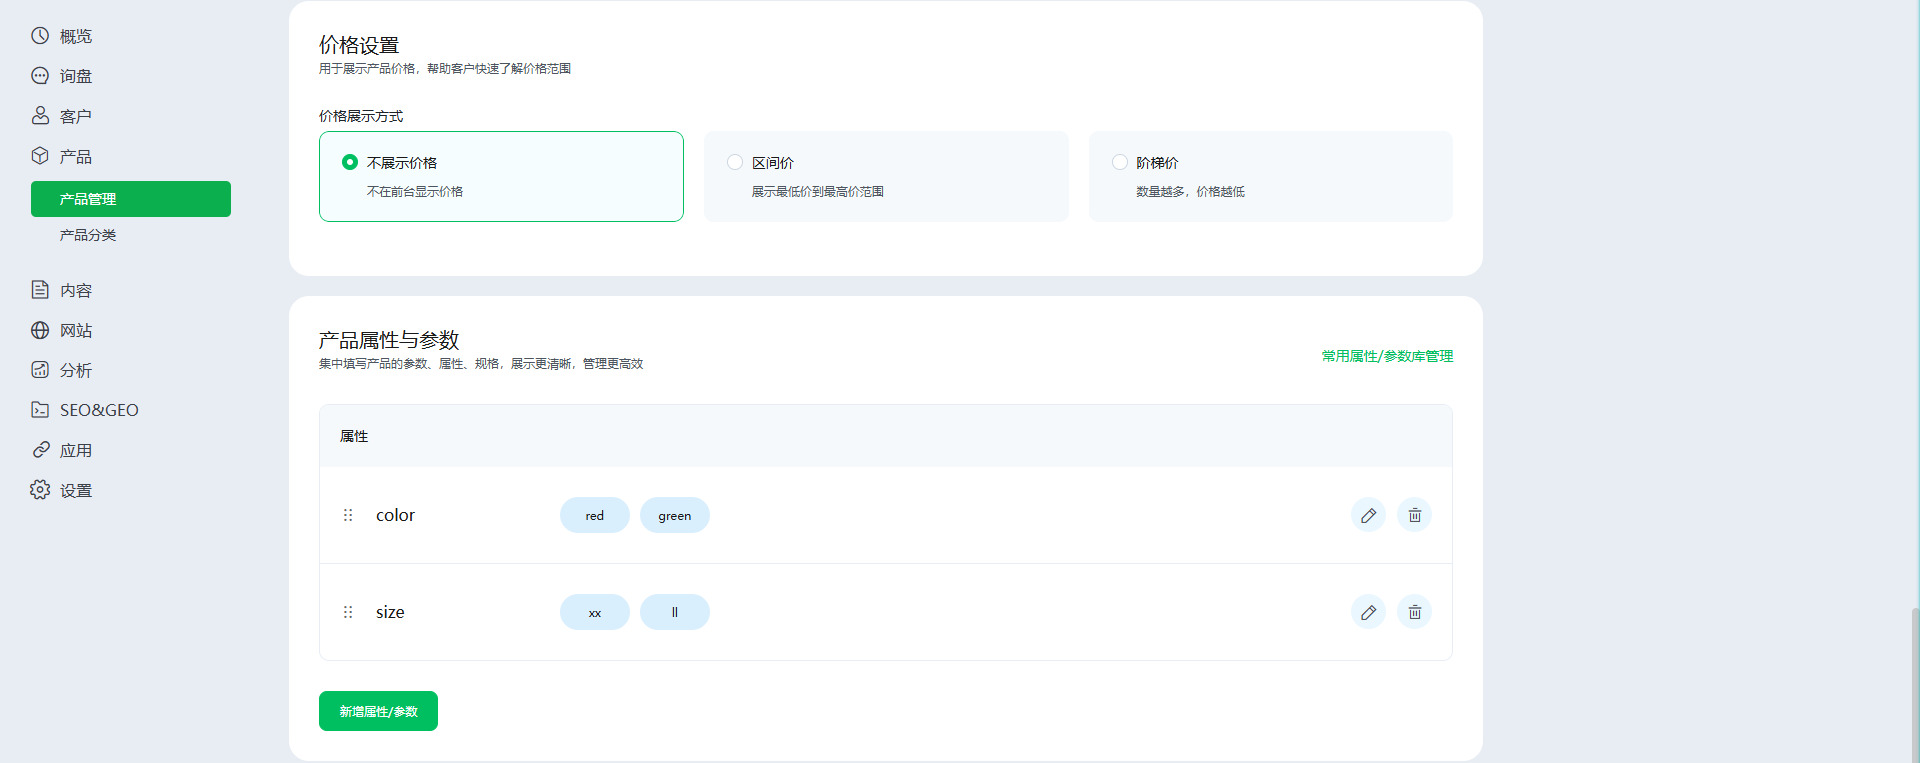Go to 分析 in the sidebar

(76, 370)
